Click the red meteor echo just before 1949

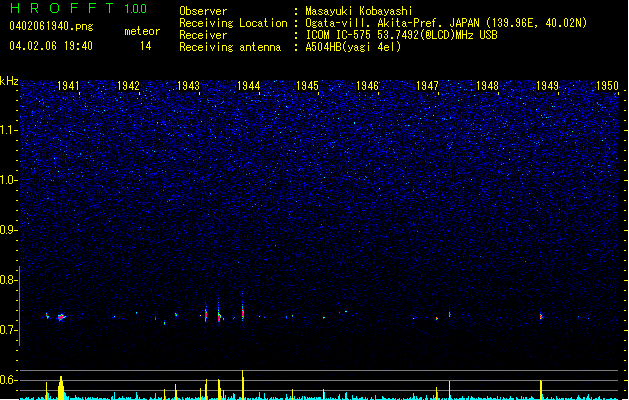pyautogui.click(x=541, y=316)
